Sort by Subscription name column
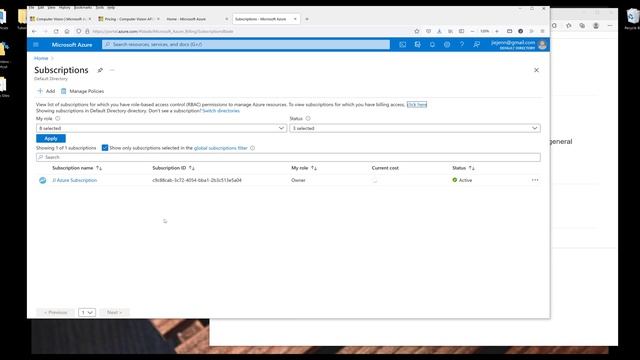The height and width of the screenshot is (360, 640). pyautogui.click(x=77, y=168)
